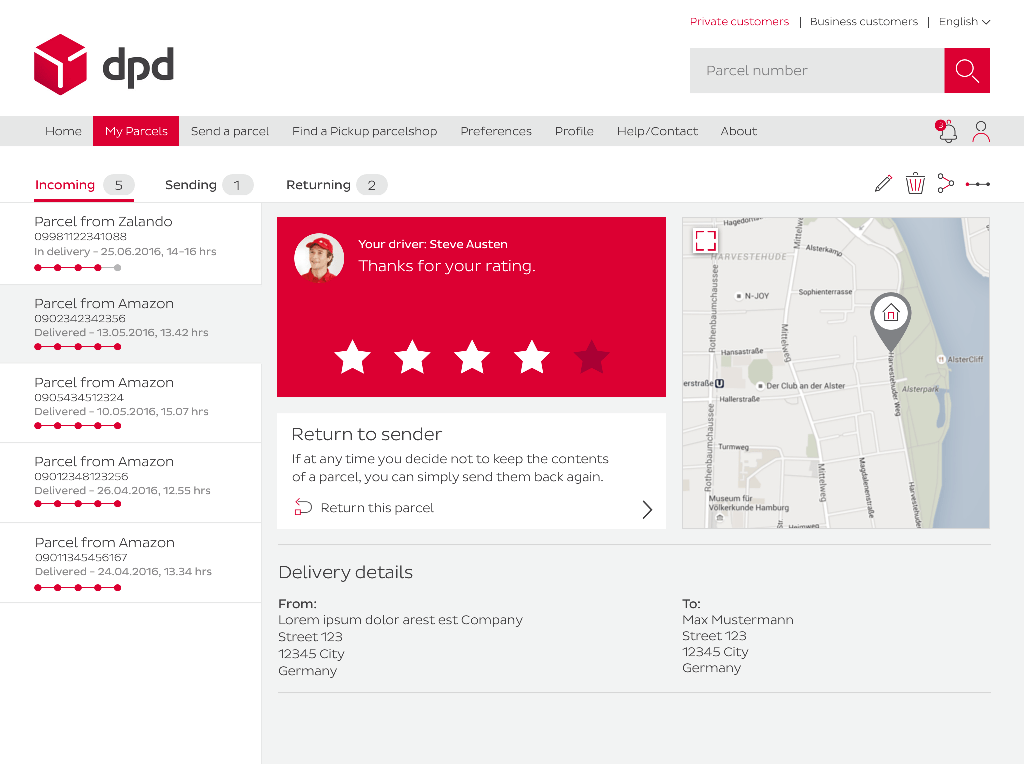
Task: Click the Business customers link
Action: tap(863, 22)
